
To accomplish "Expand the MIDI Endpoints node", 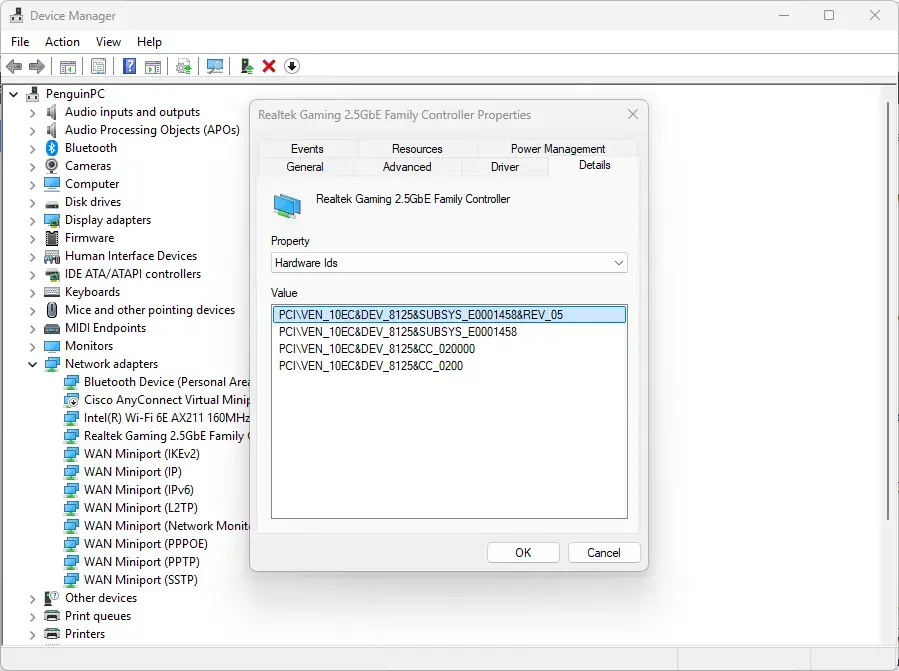I will [33, 329].
